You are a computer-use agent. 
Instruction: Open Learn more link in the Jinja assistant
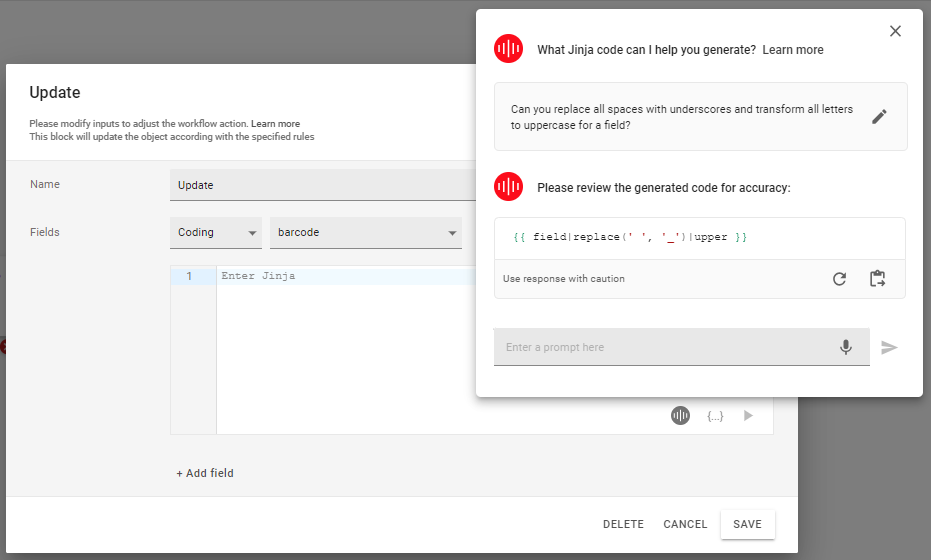(x=793, y=50)
